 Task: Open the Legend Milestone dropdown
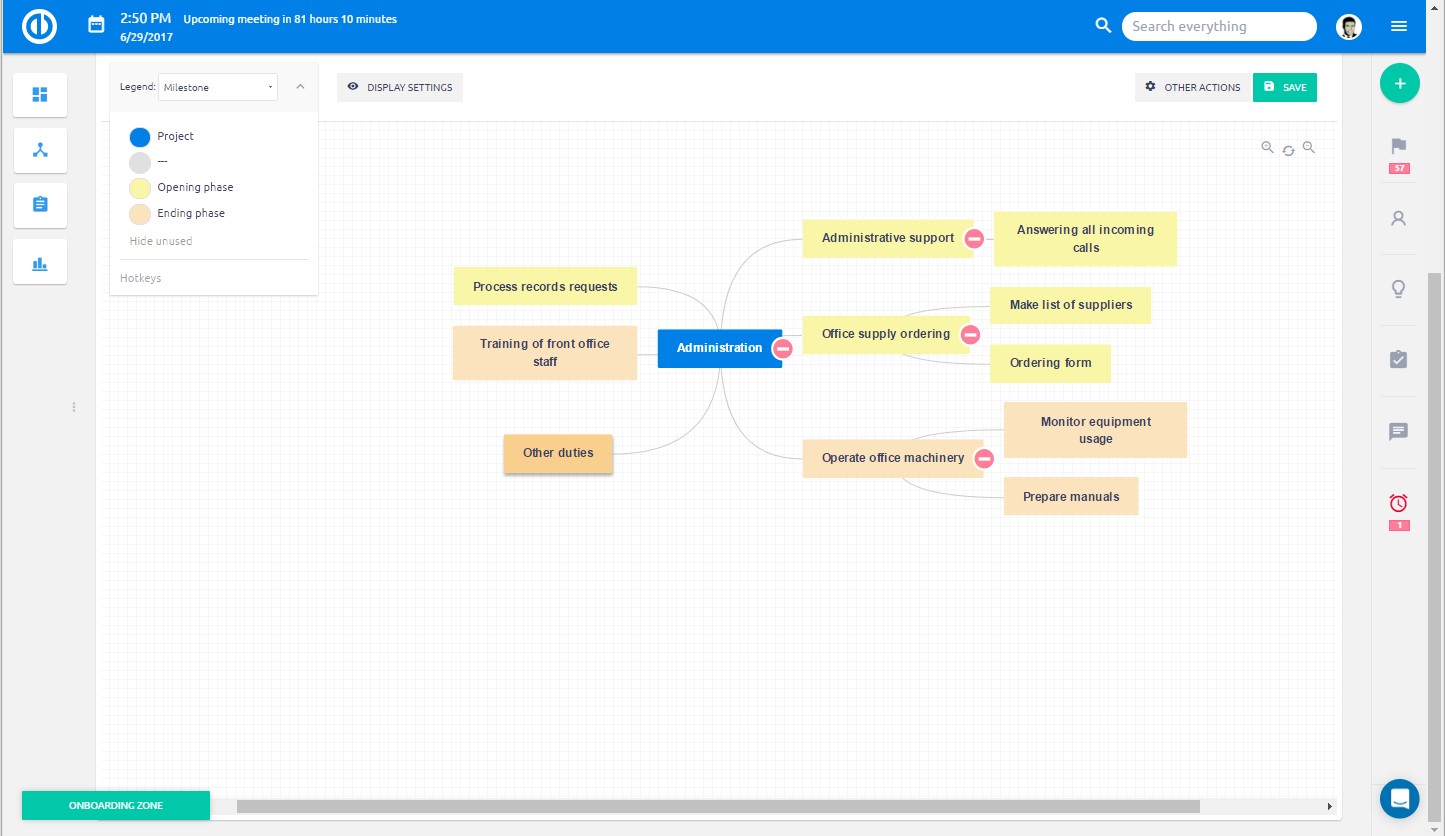pyautogui.click(x=218, y=87)
